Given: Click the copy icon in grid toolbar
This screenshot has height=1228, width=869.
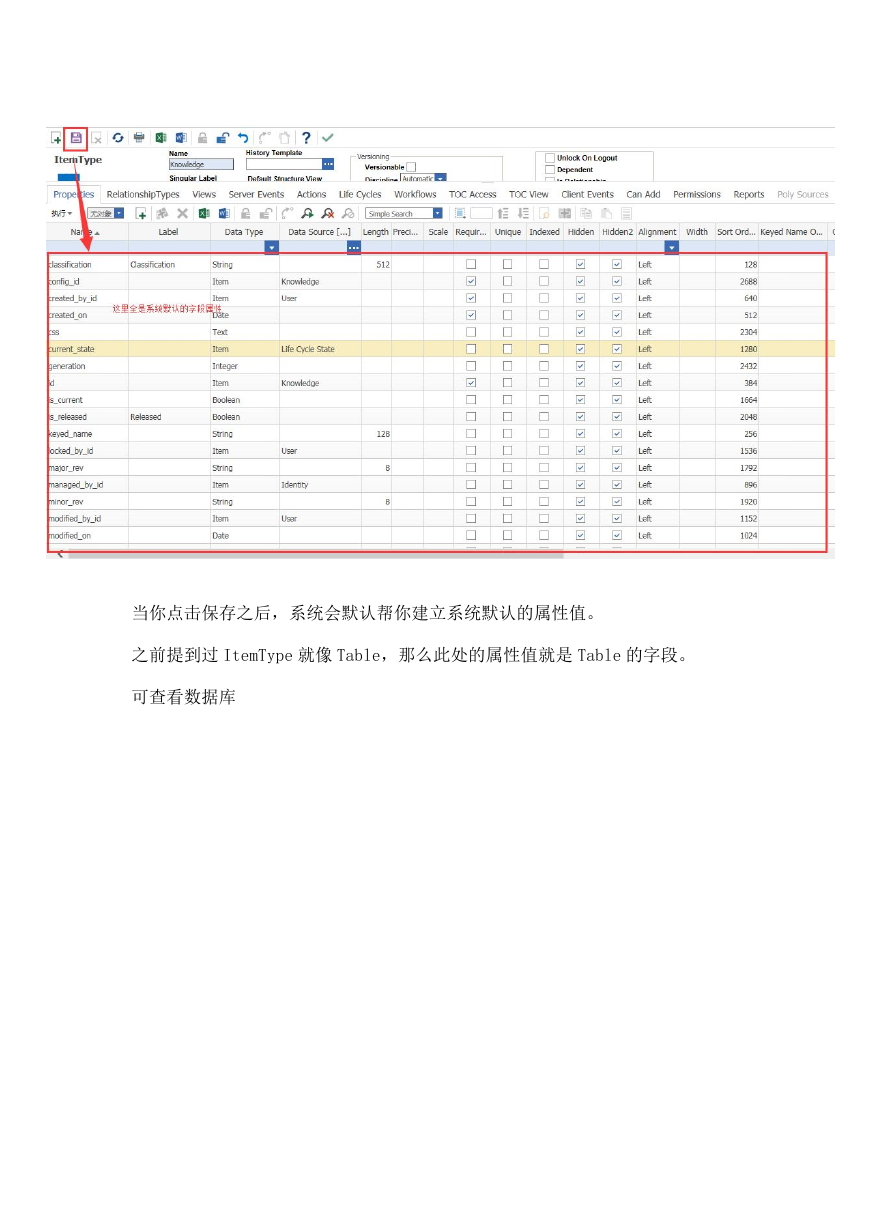Looking at the screenshot, I should 585,213.
